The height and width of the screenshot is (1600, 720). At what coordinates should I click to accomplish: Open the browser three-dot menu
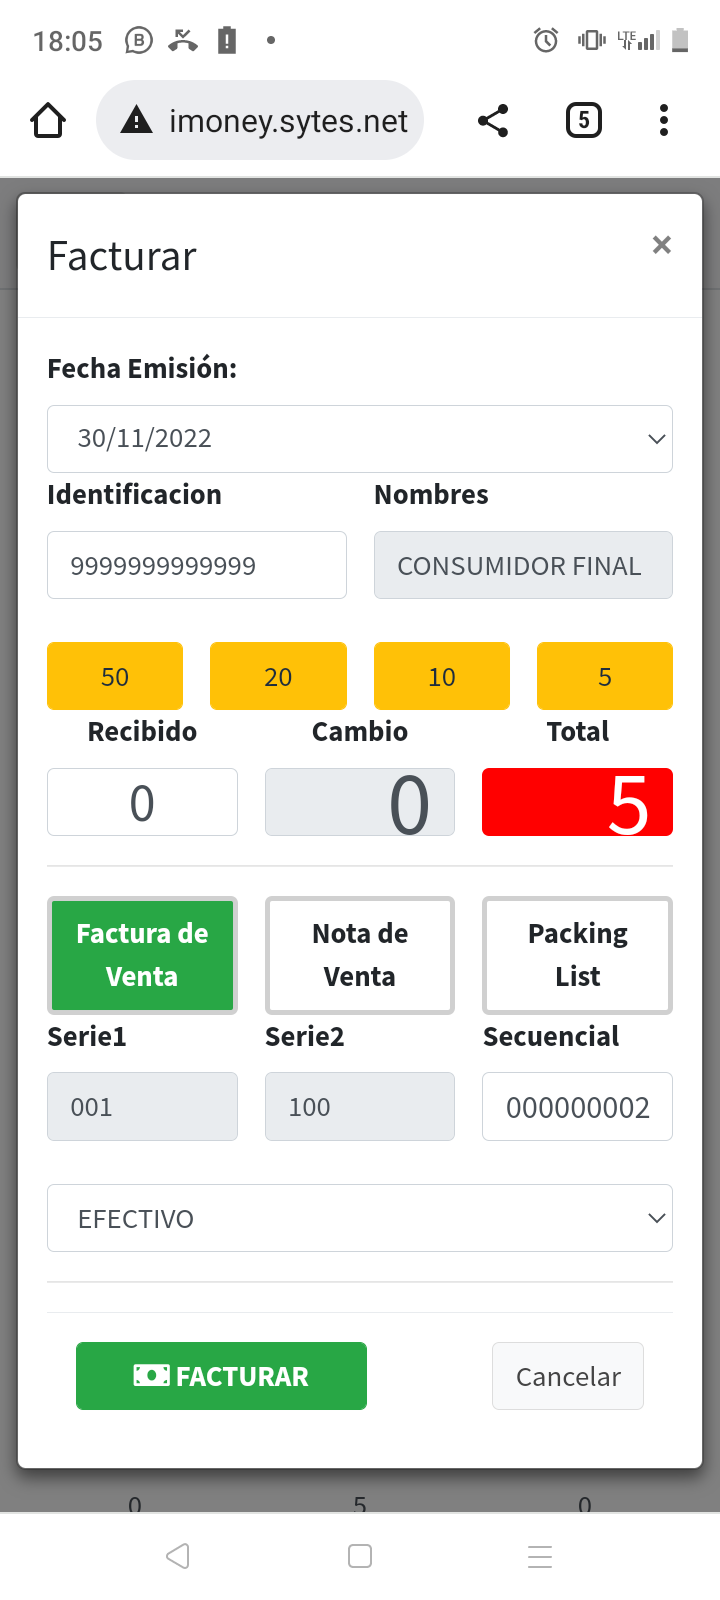(663, 121)
